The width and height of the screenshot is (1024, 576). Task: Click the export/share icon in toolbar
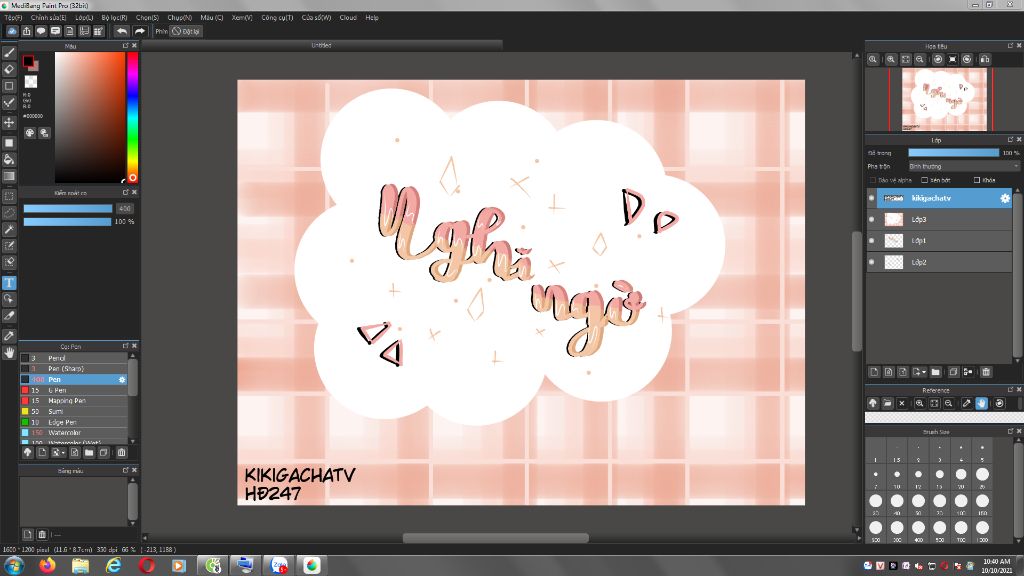(x=27, y=31)
